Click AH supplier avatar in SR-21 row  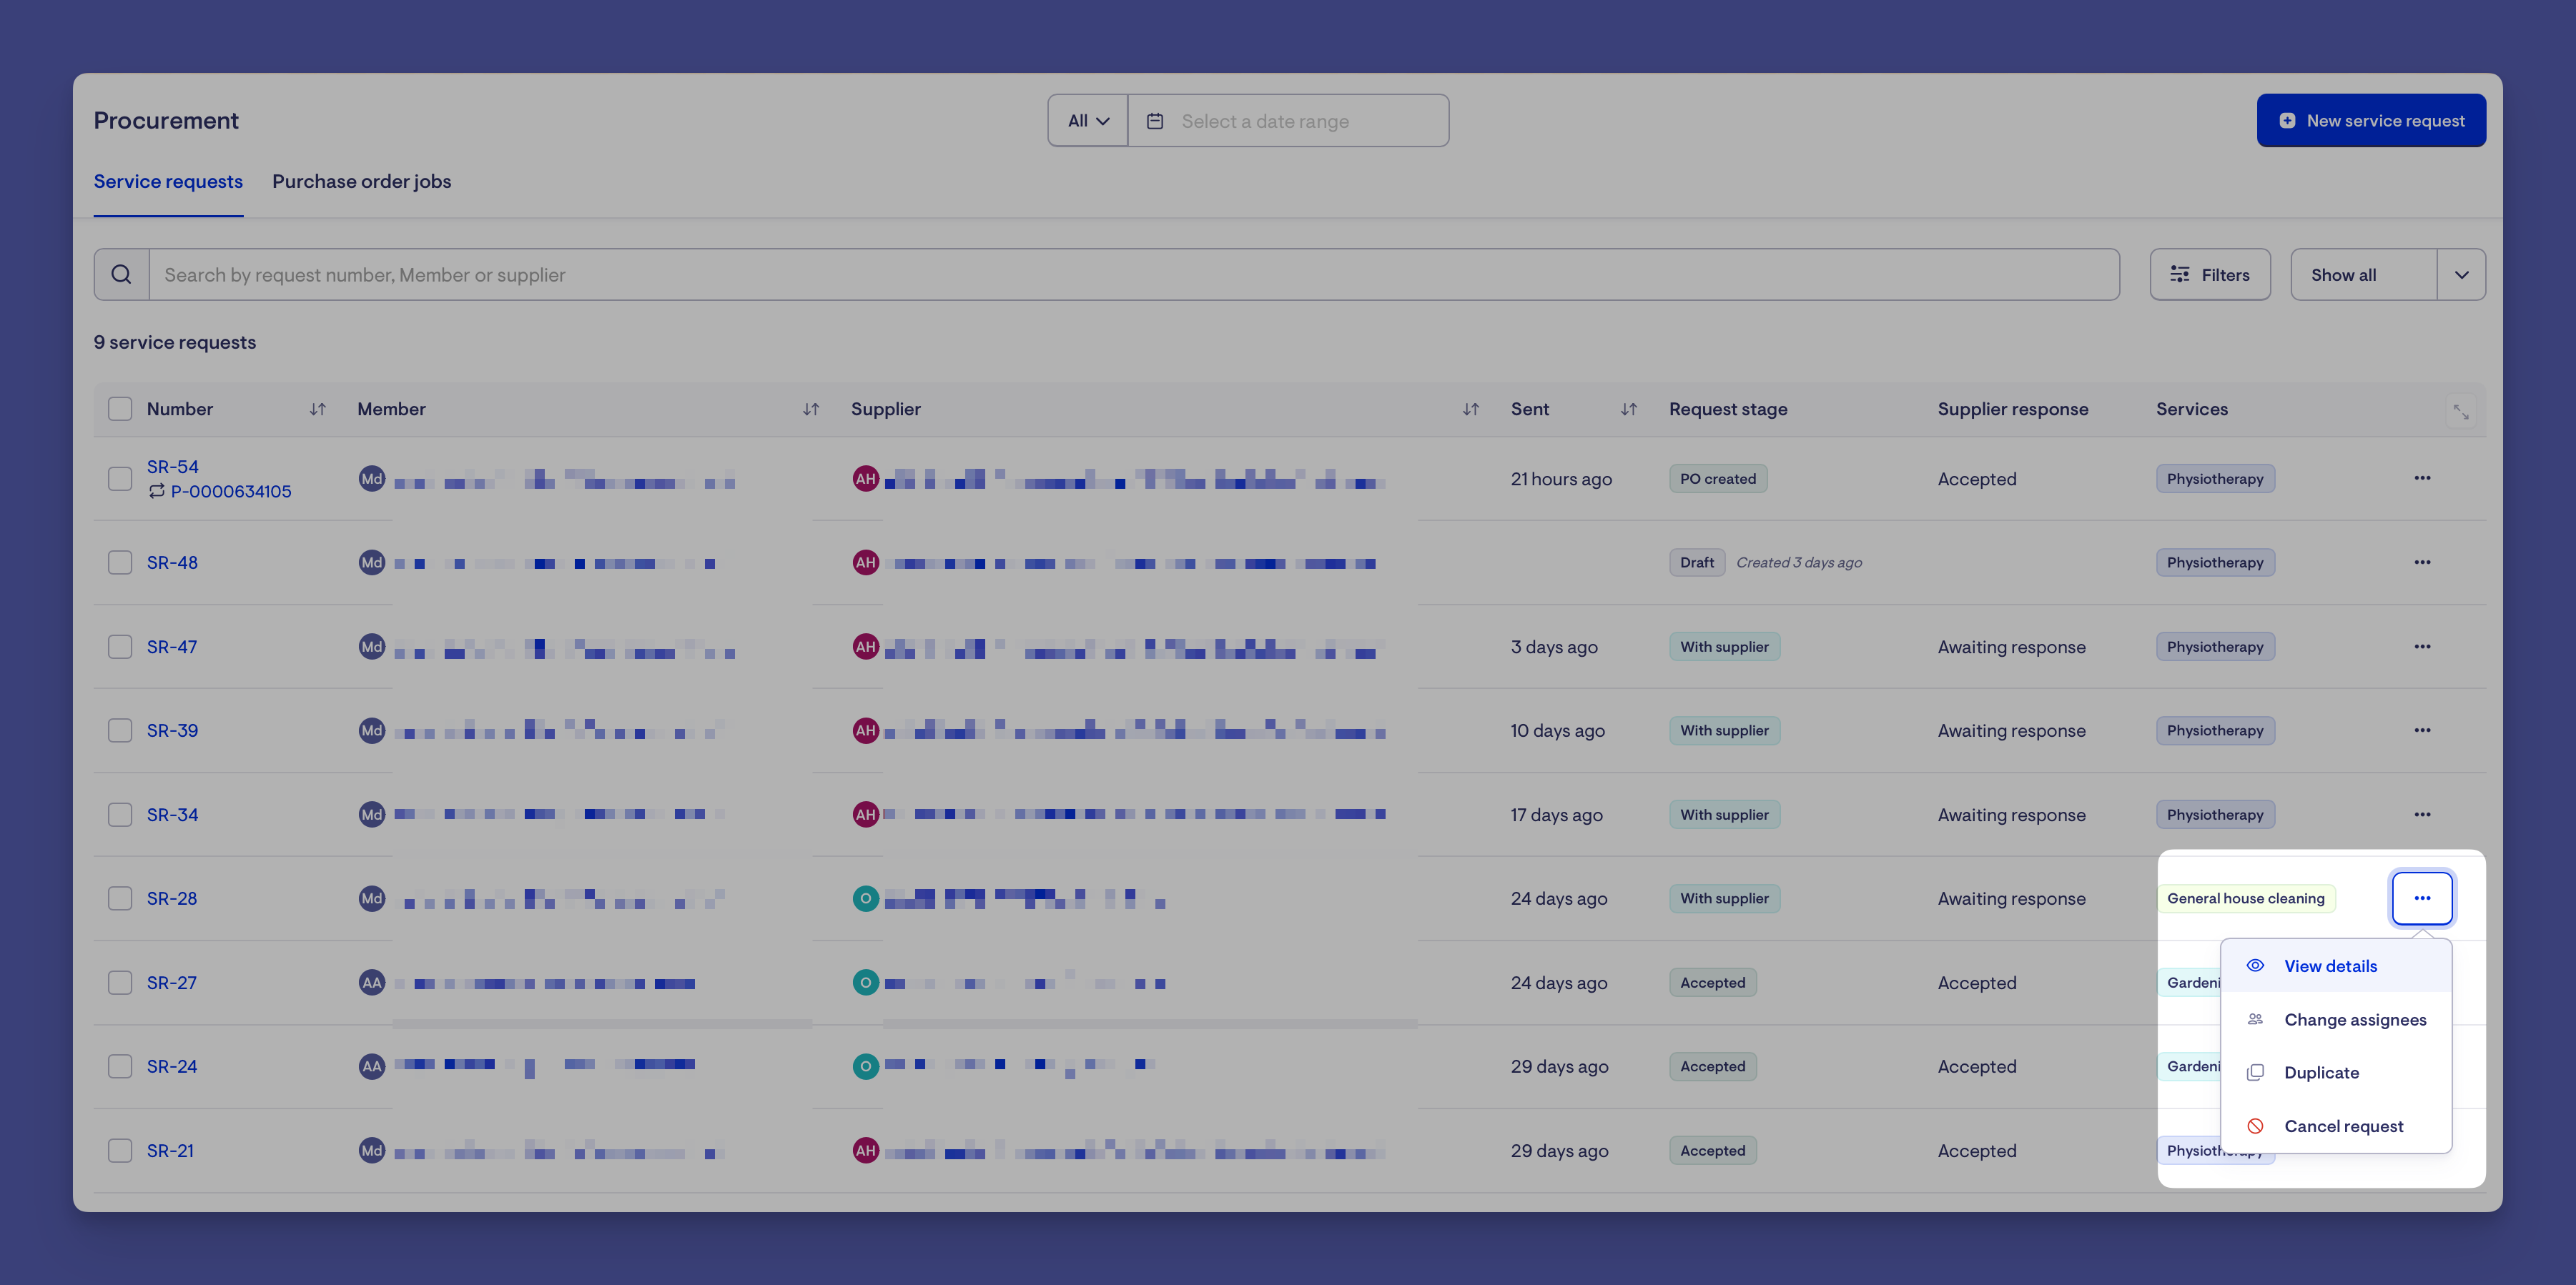(866, 1150)
